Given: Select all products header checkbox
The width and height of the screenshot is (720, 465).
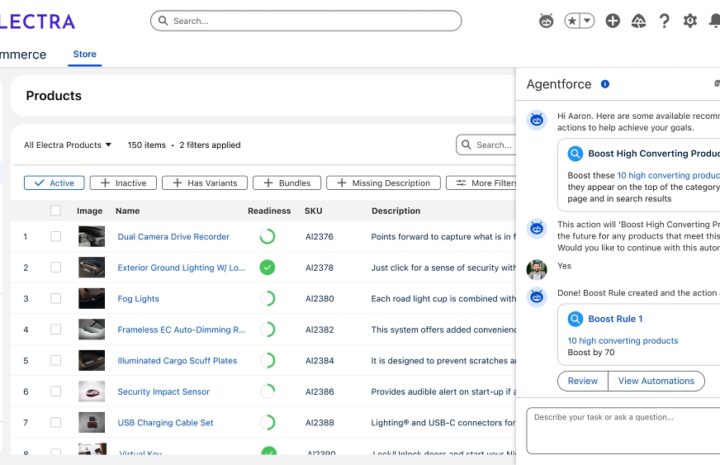Looking at the screenshot, I should pyautogui.click(x=56, y=211).
